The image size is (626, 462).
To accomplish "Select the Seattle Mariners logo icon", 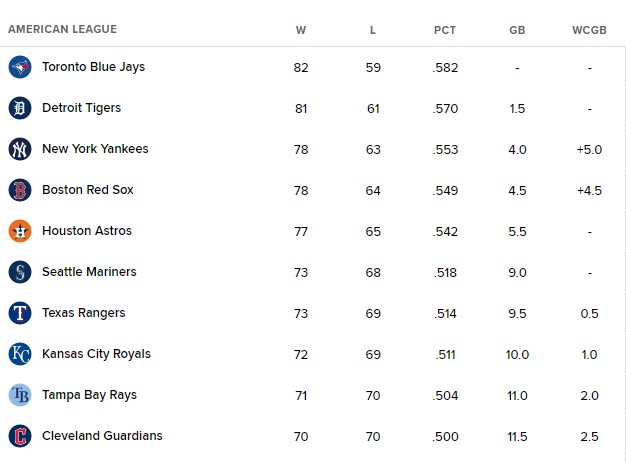I will click(x=20, y=272).
